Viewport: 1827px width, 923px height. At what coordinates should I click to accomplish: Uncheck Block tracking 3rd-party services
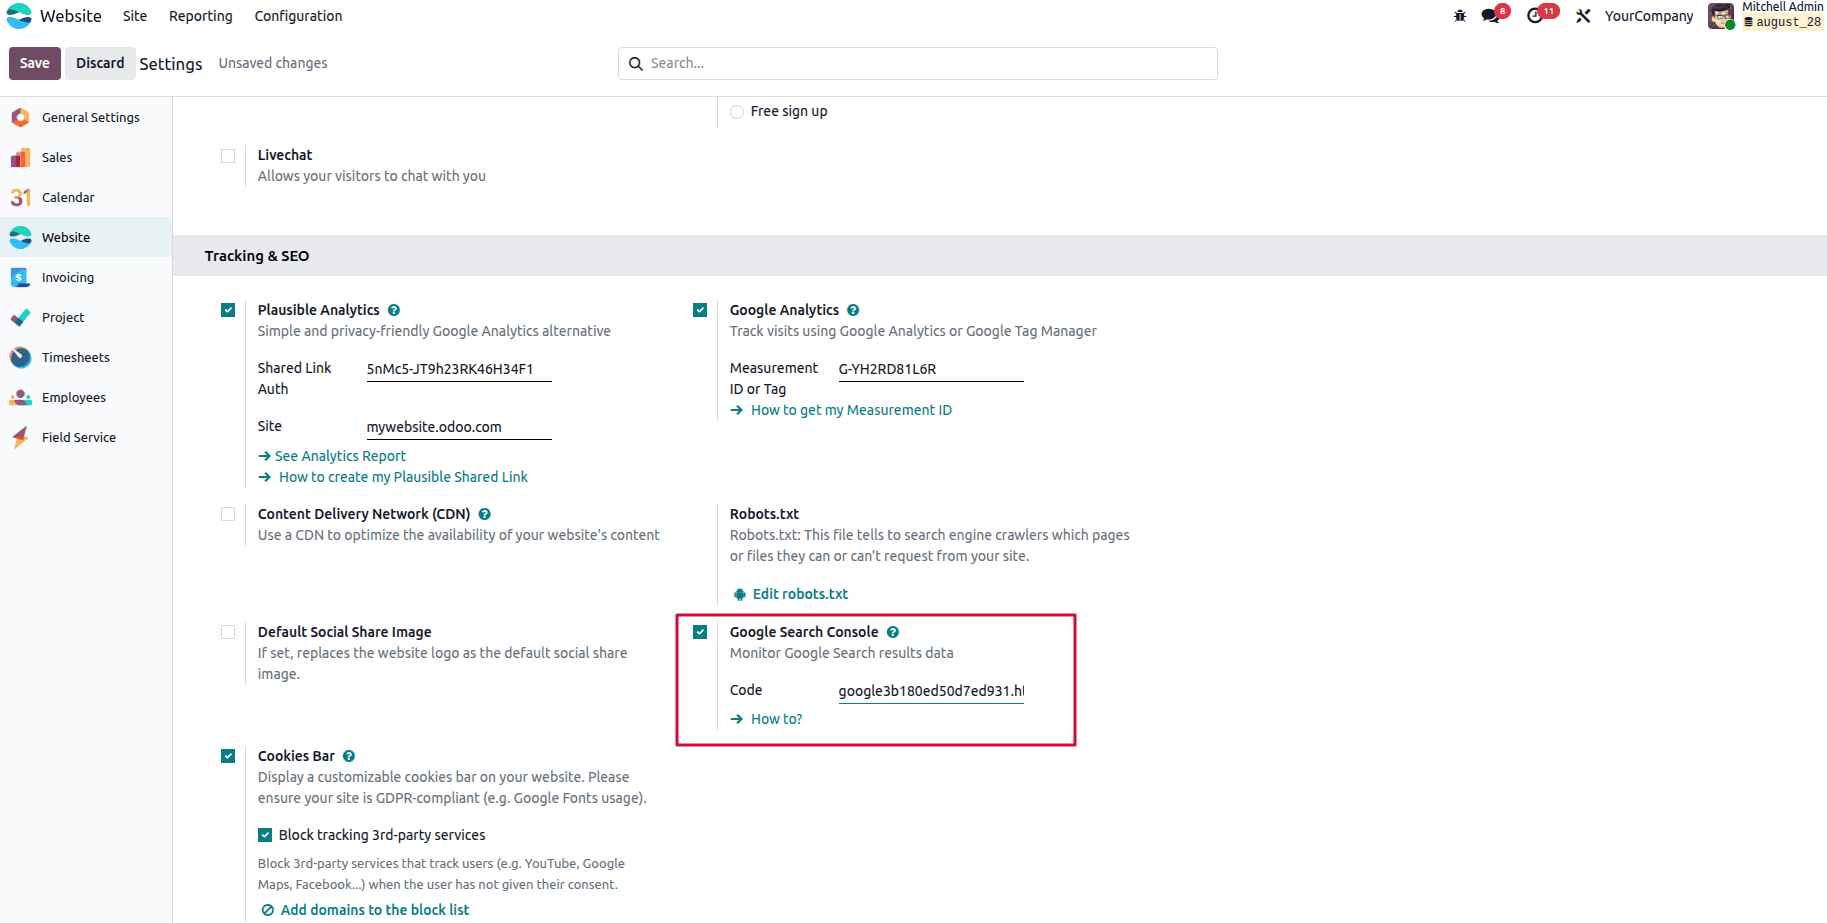[x=265, y=835]
